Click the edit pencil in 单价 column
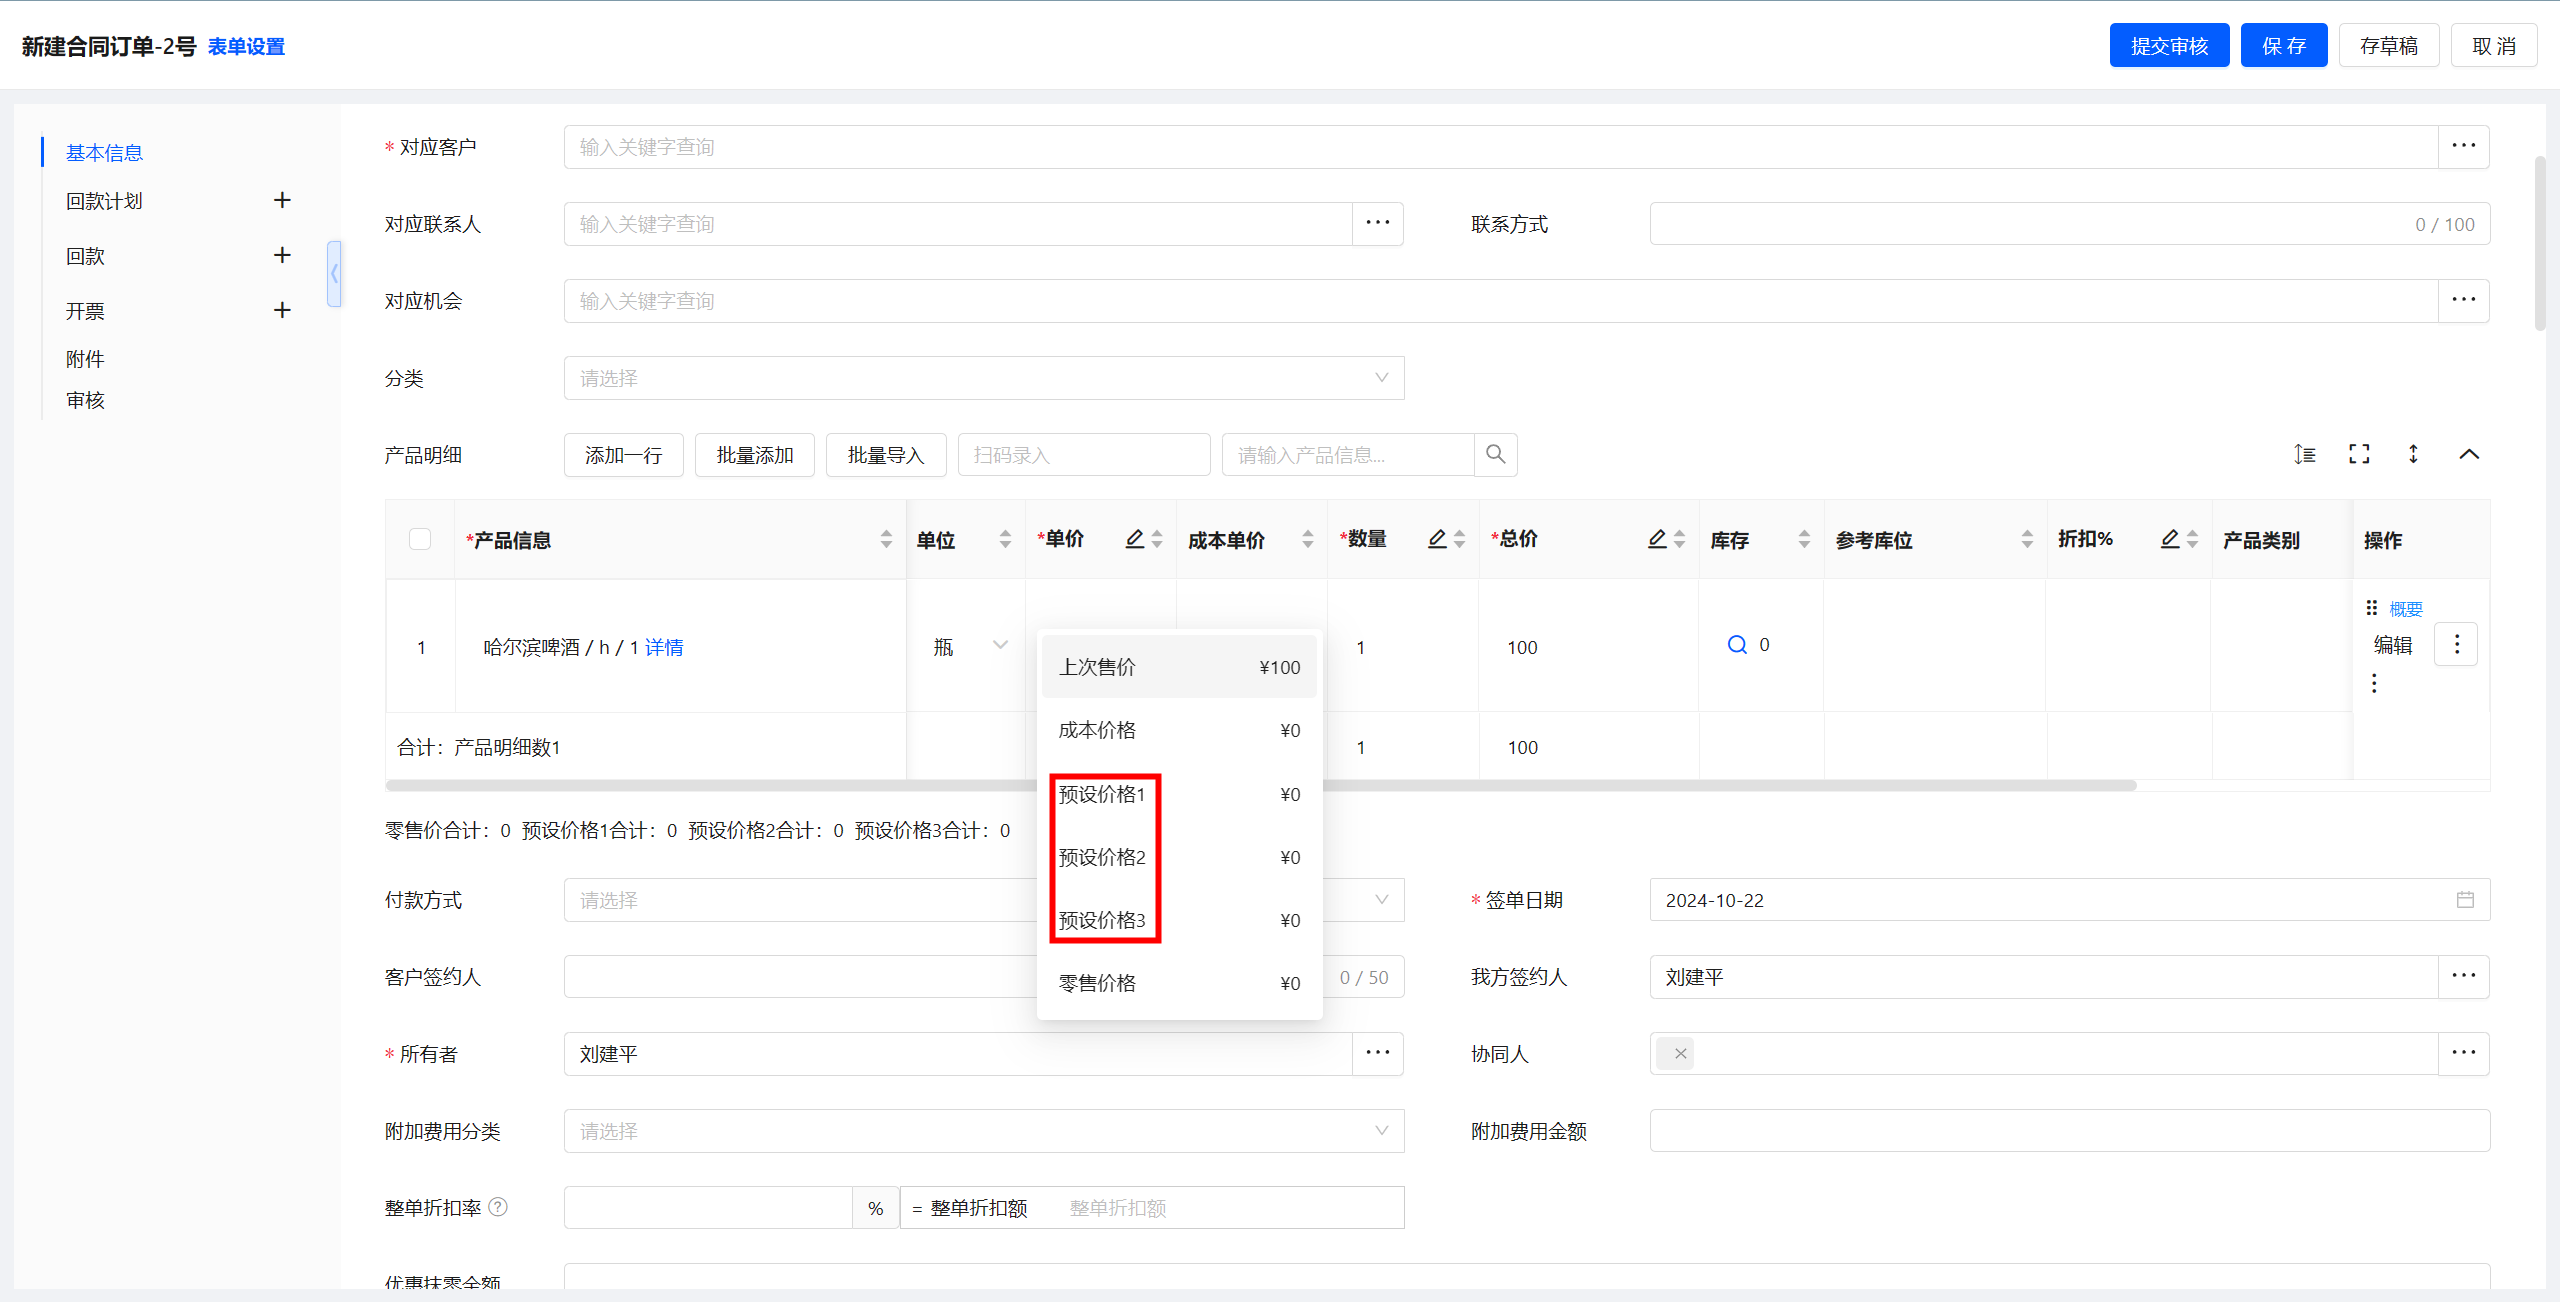This screenshot has height=1302, width=2560. (1134, 539)
